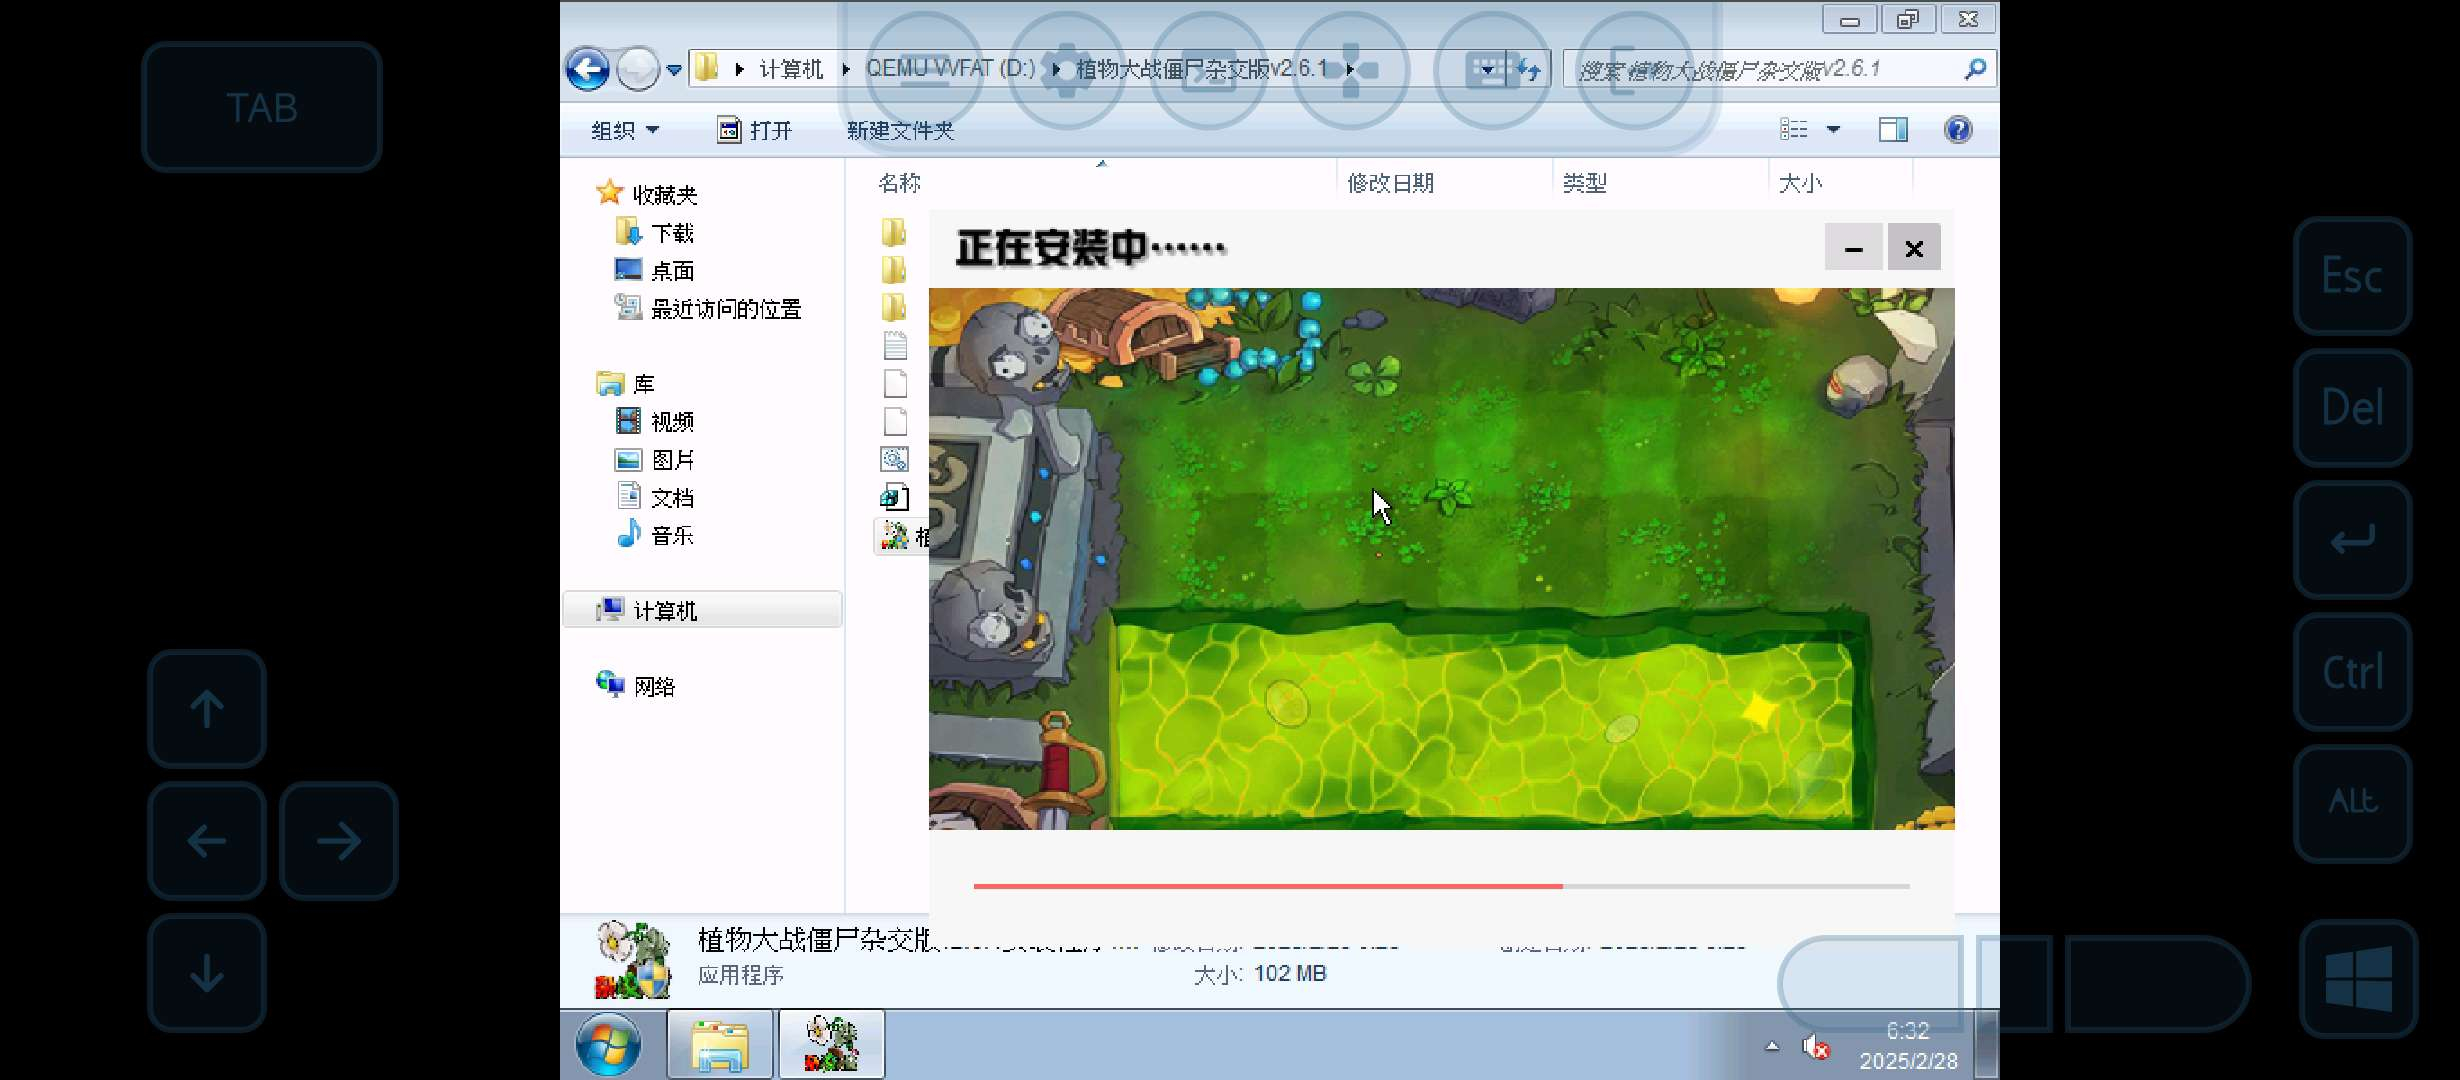This screenshot has height=1080, width=2460.
Task: Click the 打开 toolbar item
Action: point(755,130)
